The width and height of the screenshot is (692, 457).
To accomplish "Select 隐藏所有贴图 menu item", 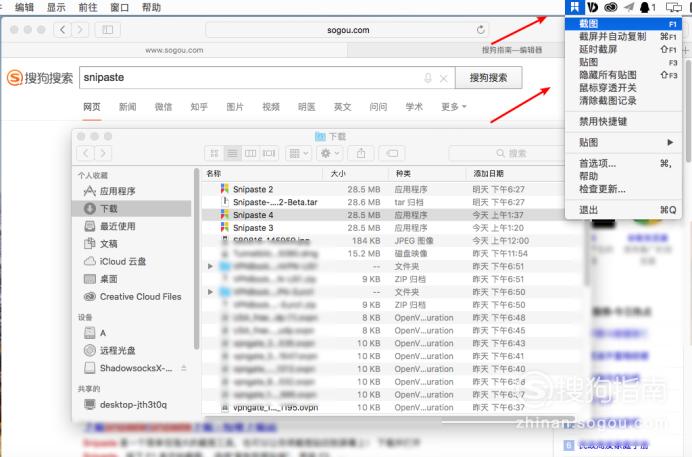I will (623, 75).
